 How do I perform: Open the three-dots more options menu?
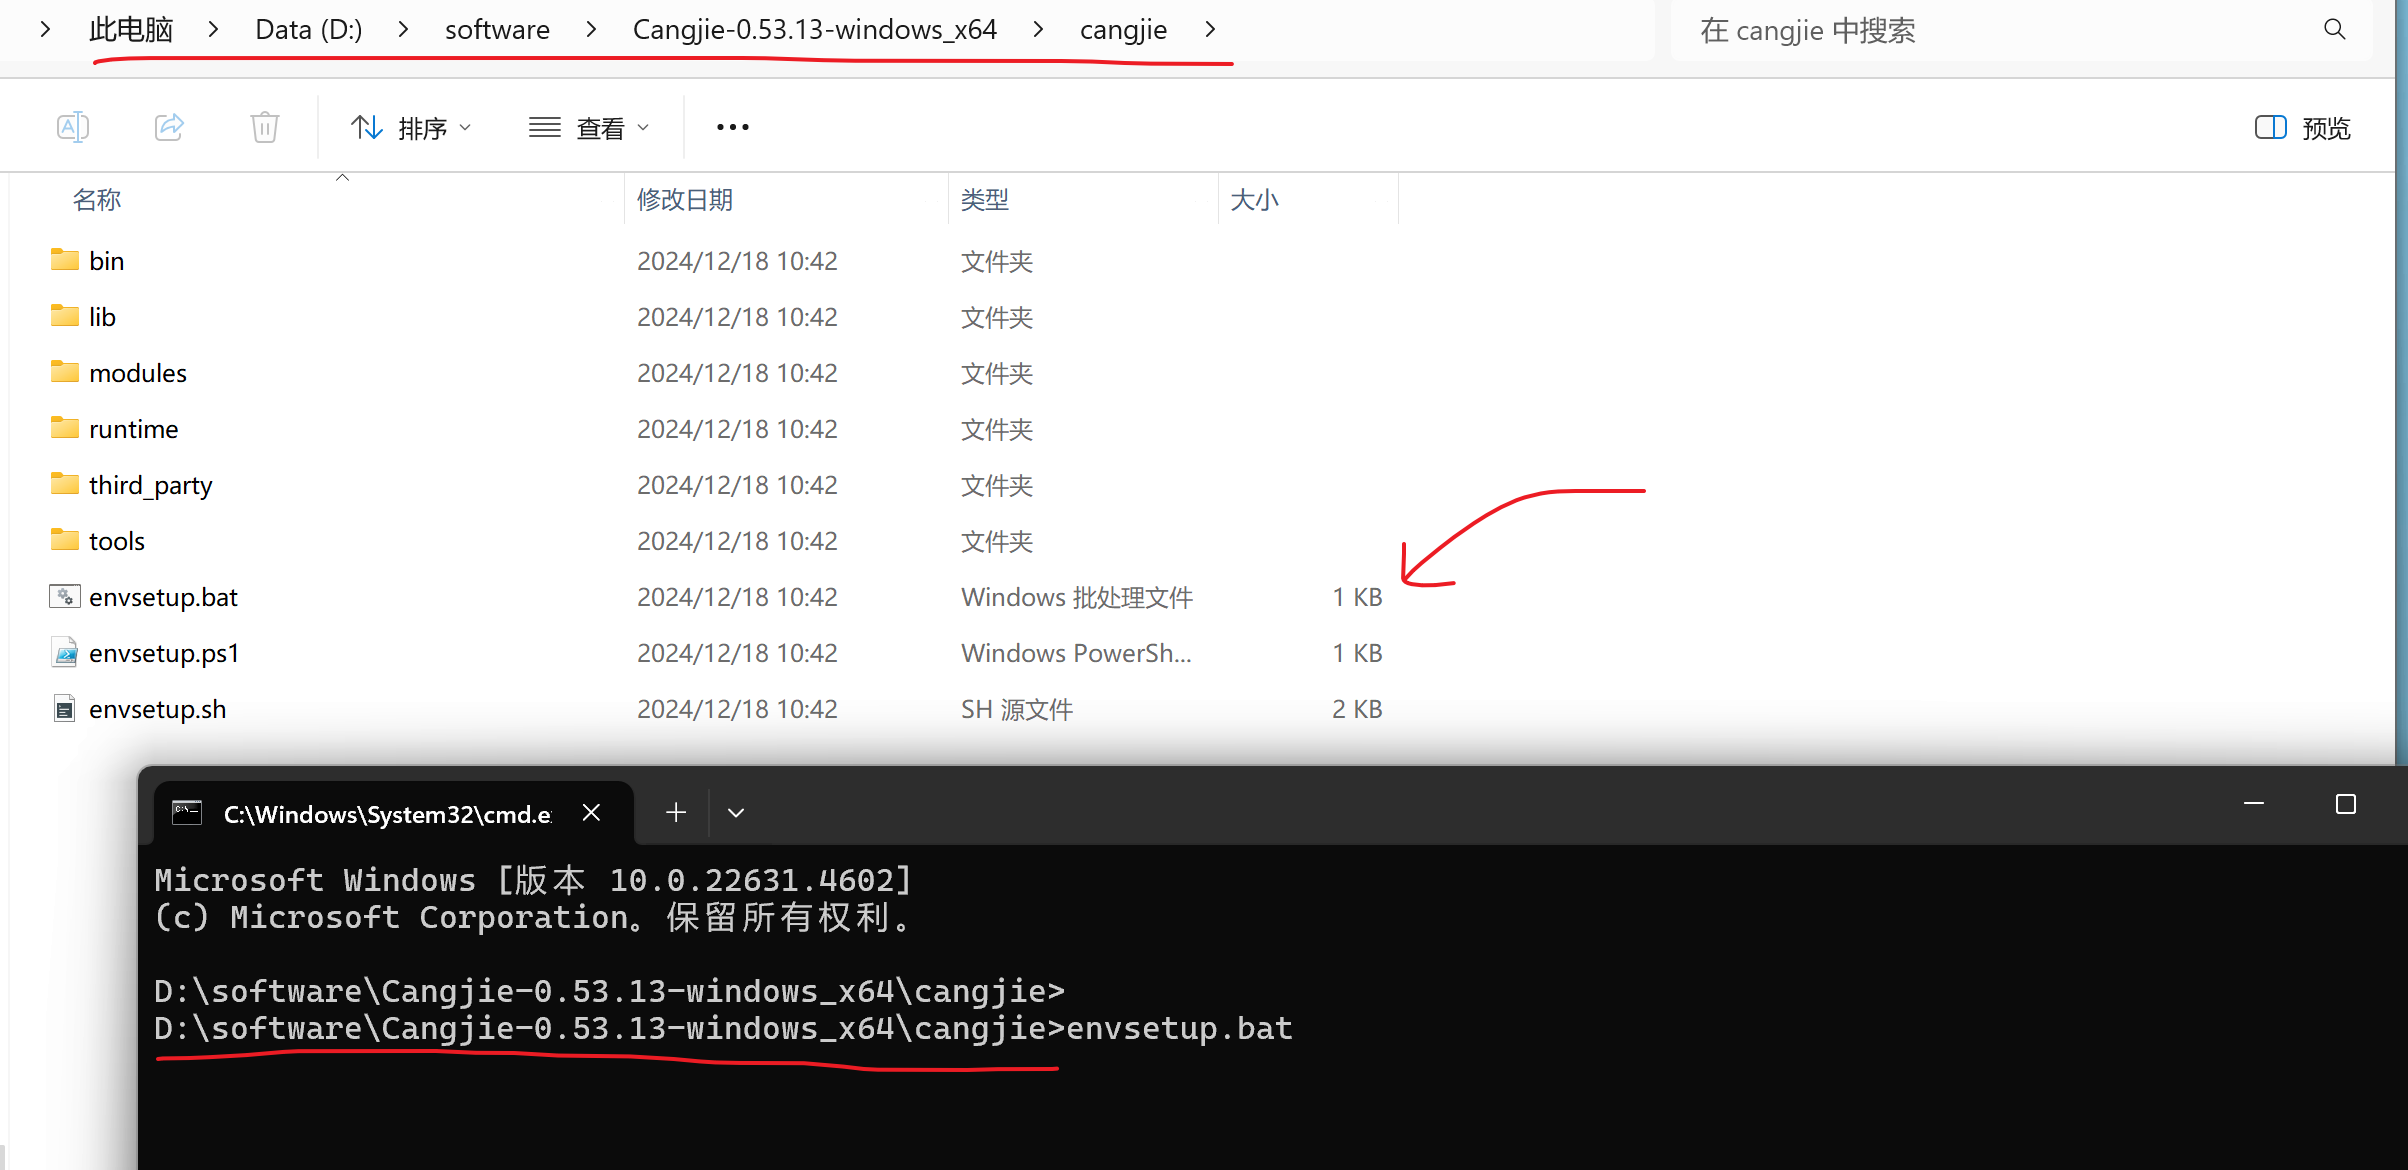click(x=732, y=127)
